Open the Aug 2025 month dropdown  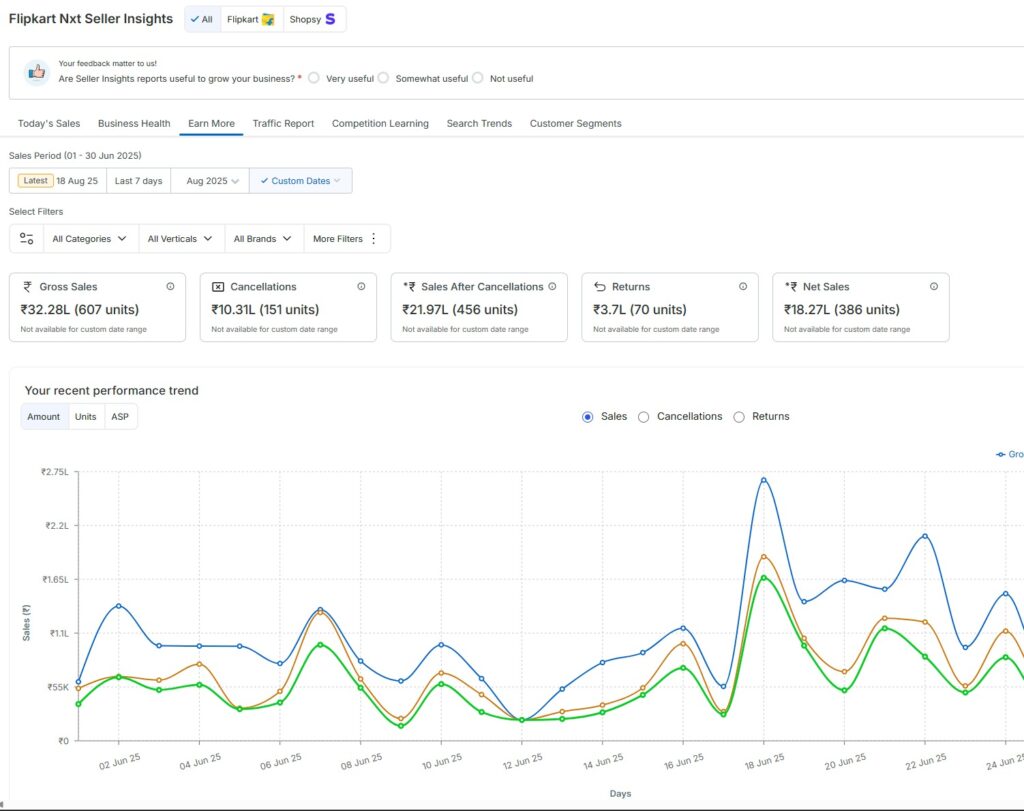[x=212, y=181]
